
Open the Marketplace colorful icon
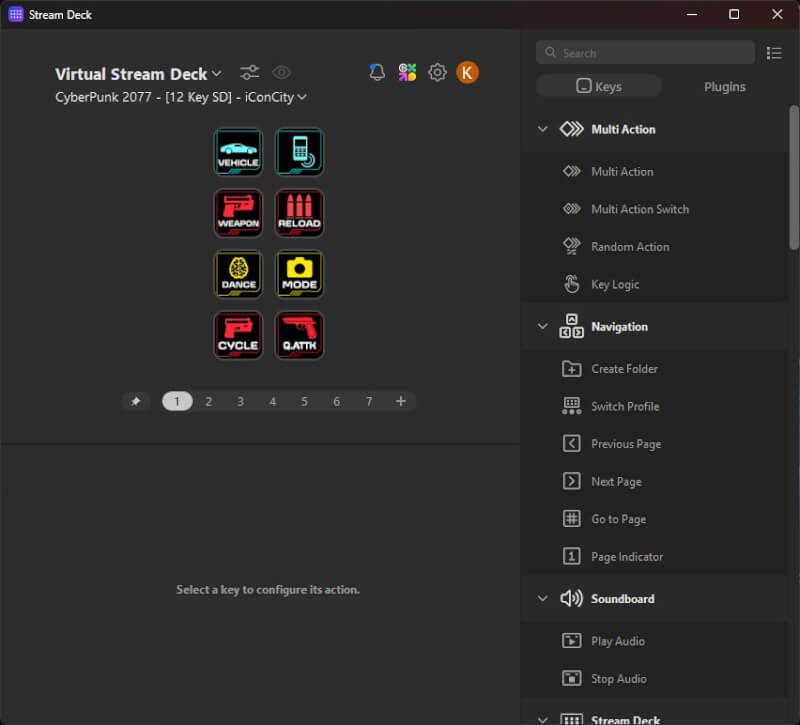(407, 72)
